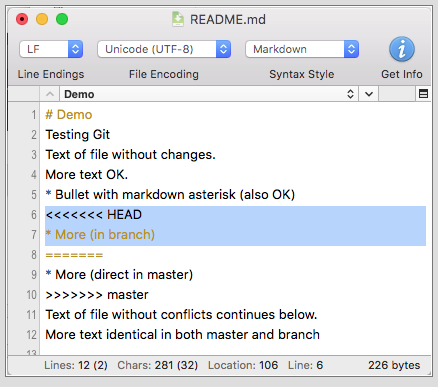Open the Get Info inspector icon
Screen dimensions: 438x387
pos(402,49)
